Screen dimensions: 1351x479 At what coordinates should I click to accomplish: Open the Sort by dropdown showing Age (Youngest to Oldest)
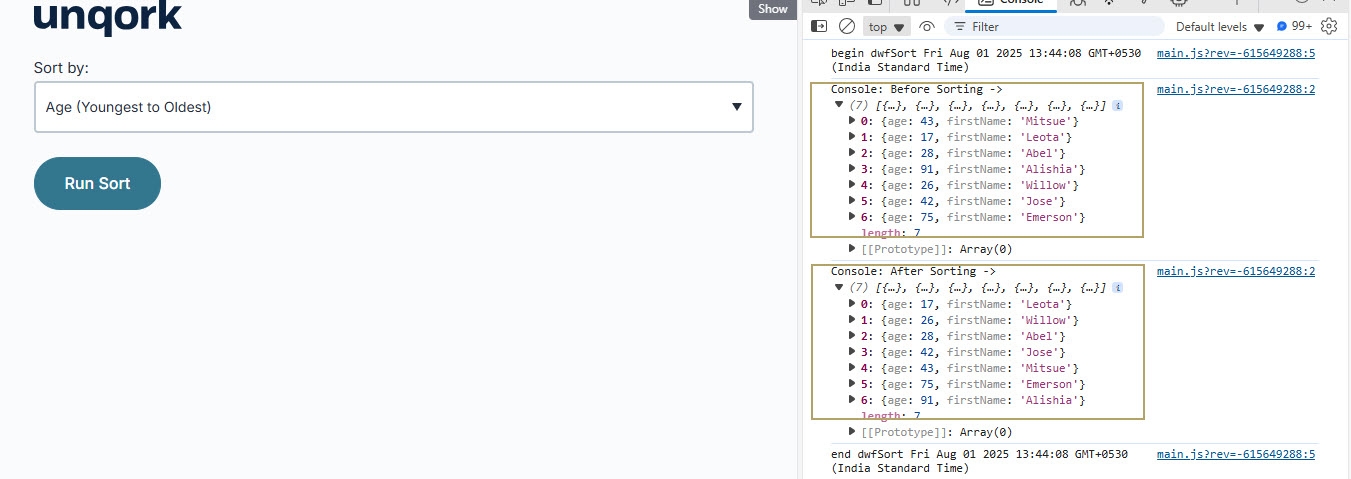pos(394,107)
